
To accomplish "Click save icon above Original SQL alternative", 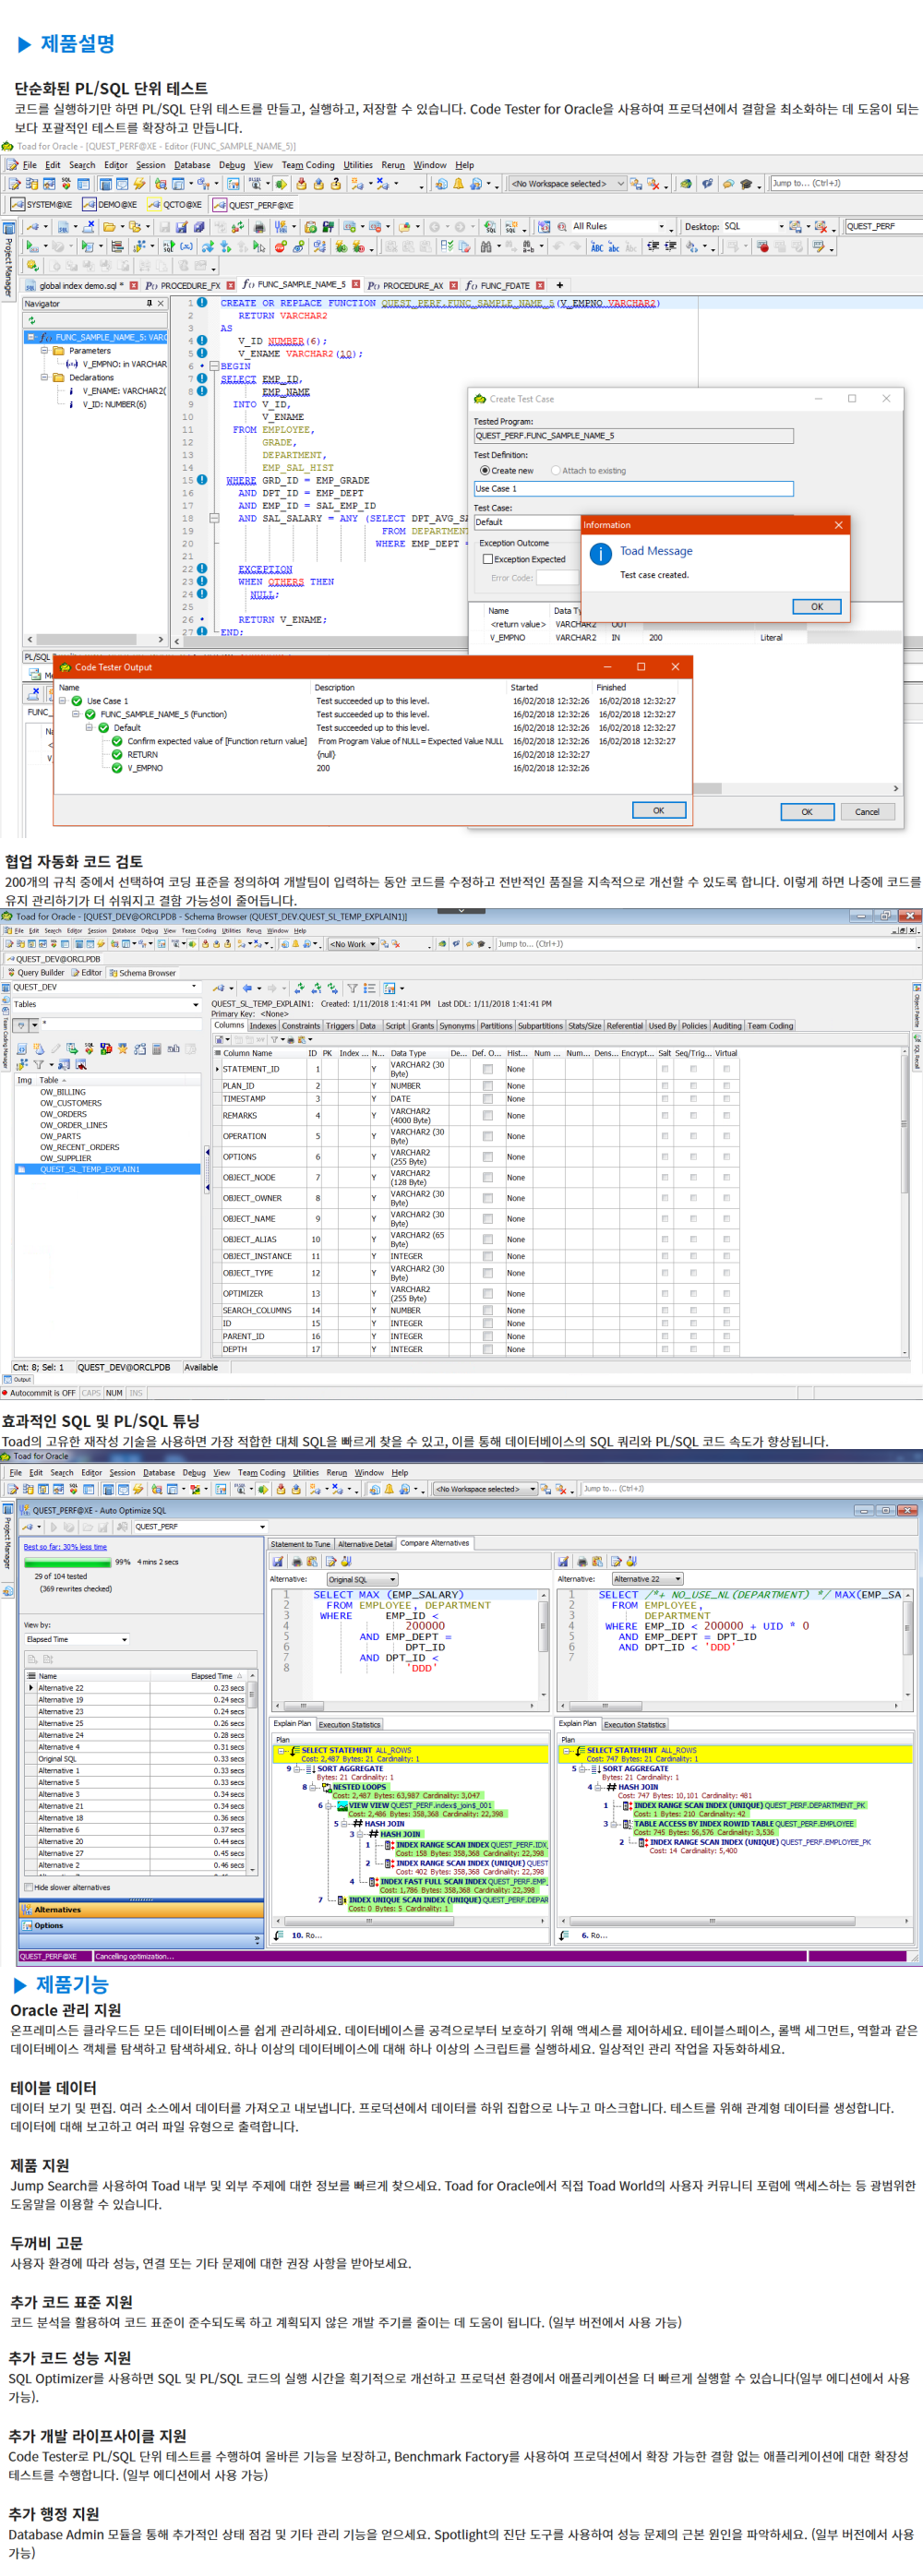I will [x=278, y=1561].
